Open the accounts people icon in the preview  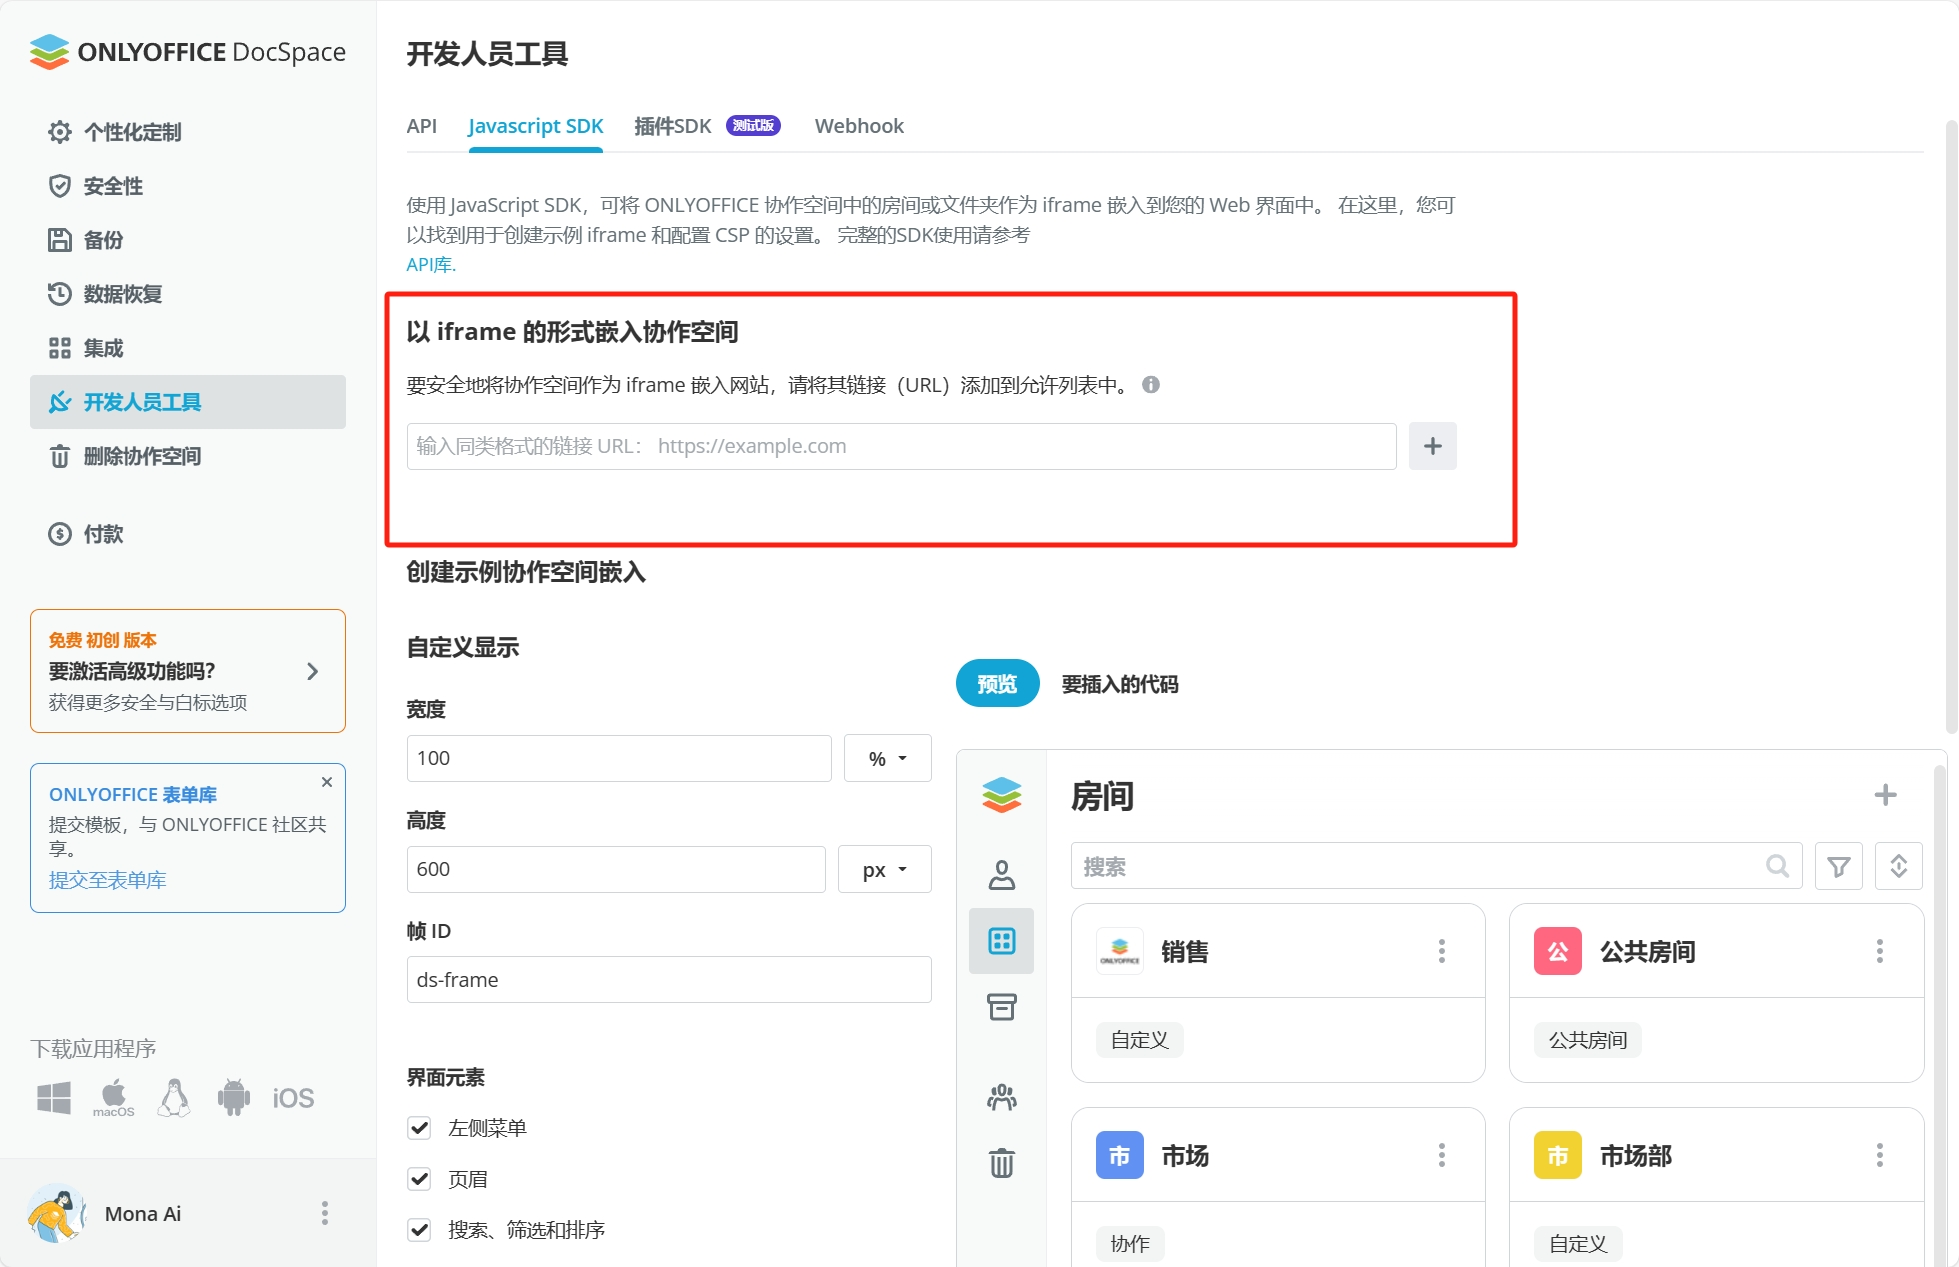click(1001, 1098)
